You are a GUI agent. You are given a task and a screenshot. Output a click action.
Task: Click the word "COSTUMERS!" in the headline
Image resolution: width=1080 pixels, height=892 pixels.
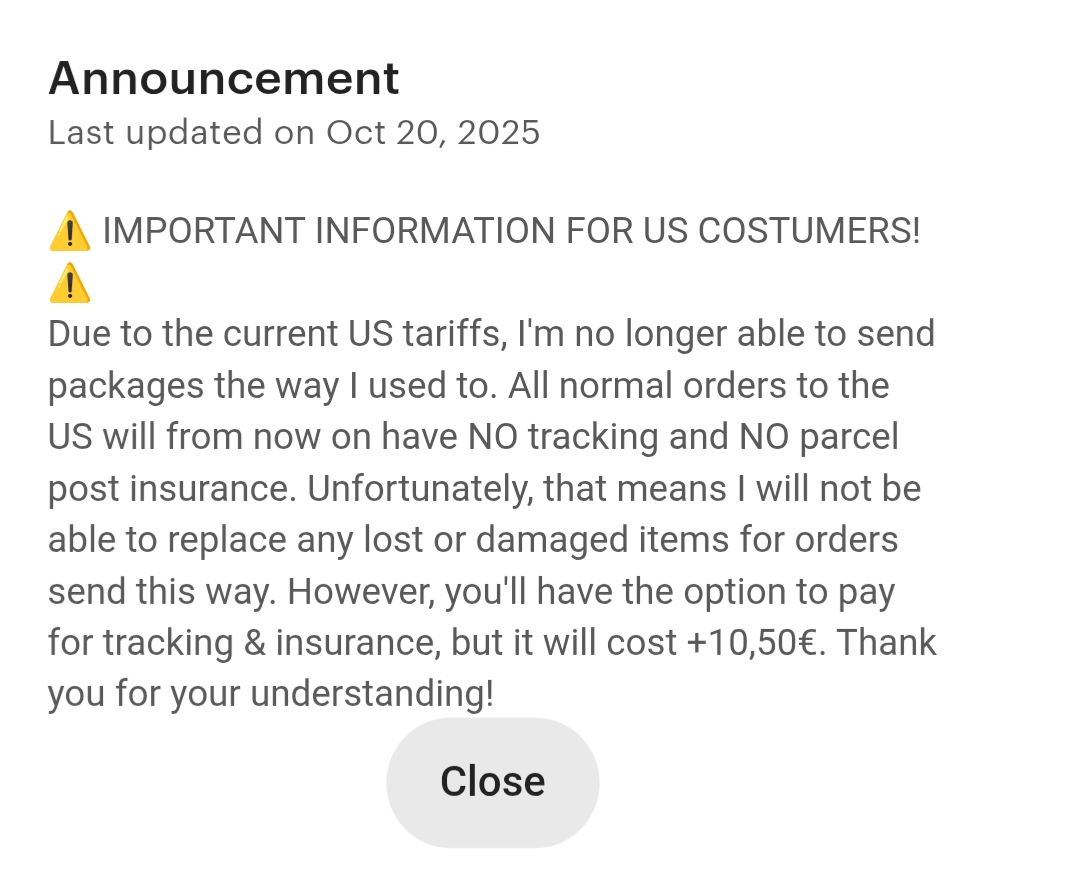[808, 232]
